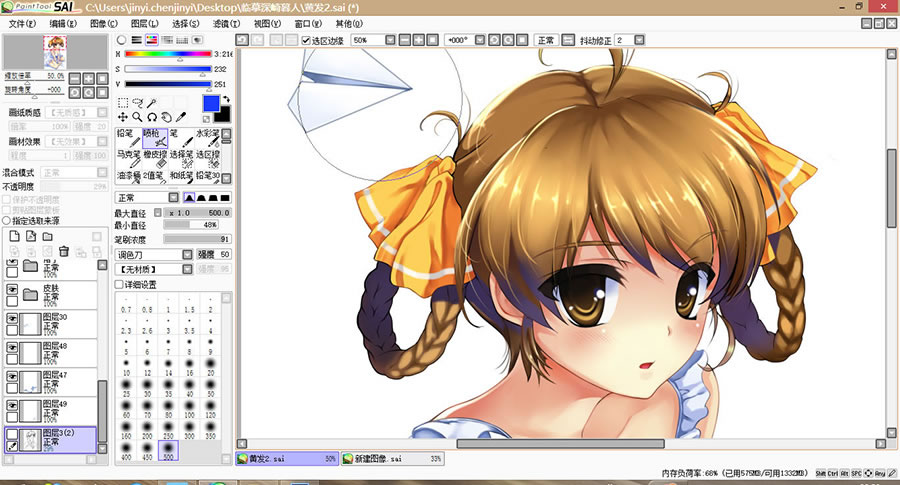Choose the 选择笔 selection pen
Image resolution: width=900 pixels, height=485 pixels.
pyautogui.click(x=181, y=159)
